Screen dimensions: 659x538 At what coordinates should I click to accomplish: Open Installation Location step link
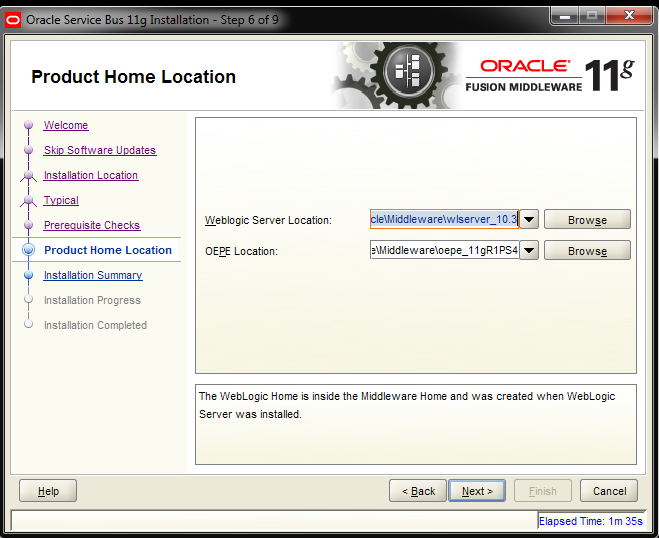[x=91, y=175]
